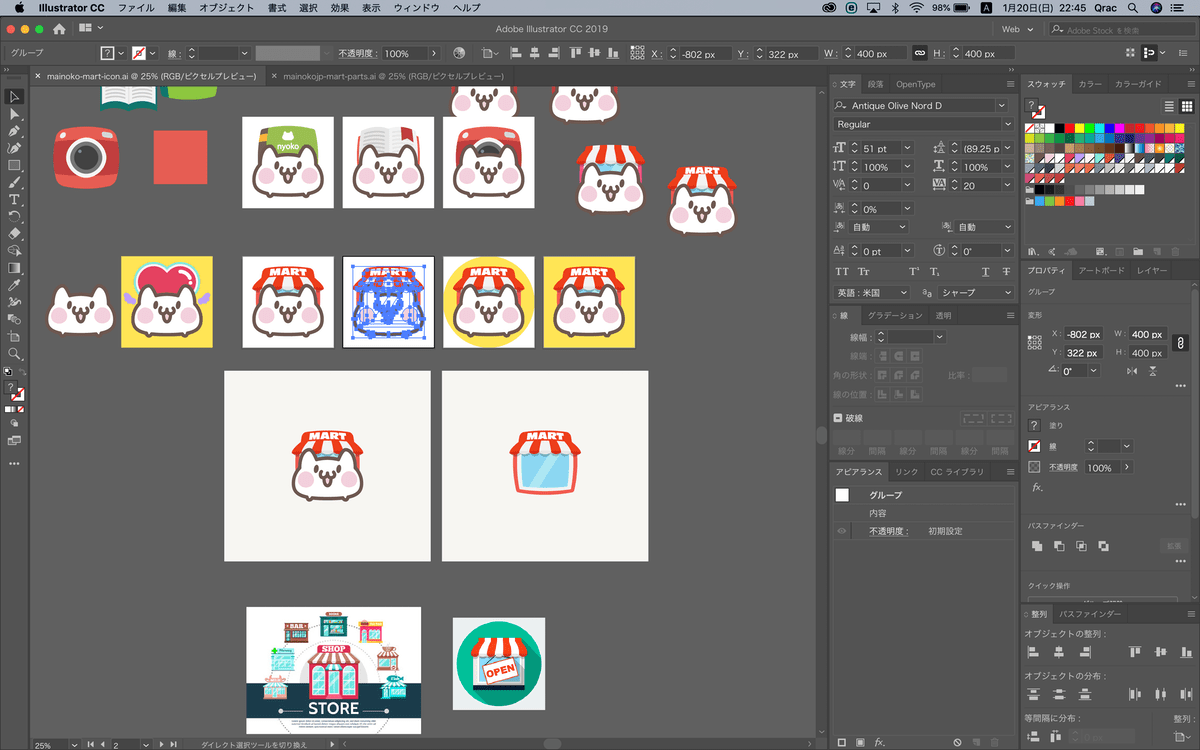Open the font family dropdown showing Antique Olive Nord D
The width and height of the screenshot is (1200, 750).
[x=1001, y=106]
